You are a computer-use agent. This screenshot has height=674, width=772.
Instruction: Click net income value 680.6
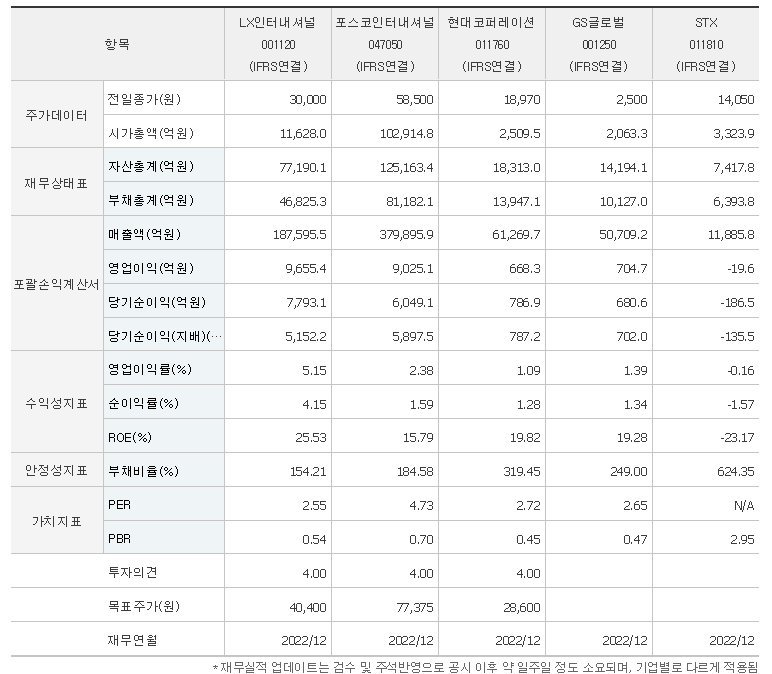632,303
